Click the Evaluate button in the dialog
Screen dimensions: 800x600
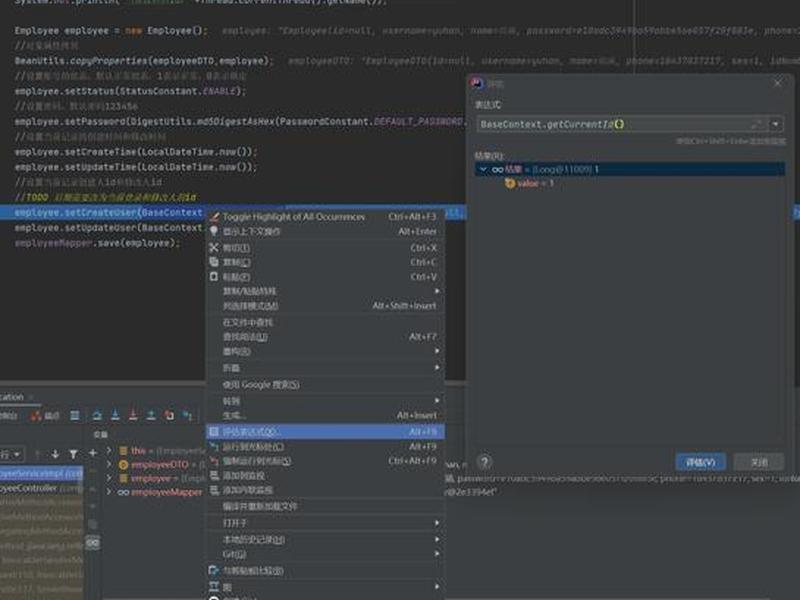(701, 462)
